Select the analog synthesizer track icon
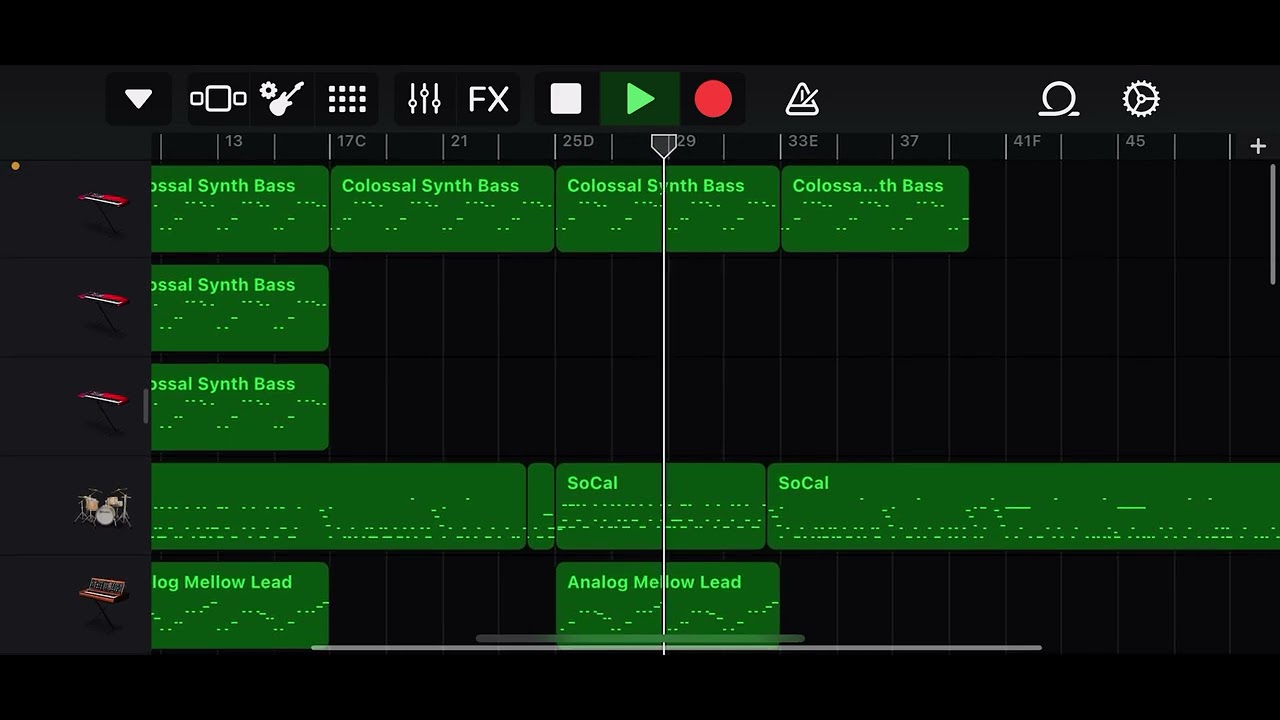 [x=103, y=602]
